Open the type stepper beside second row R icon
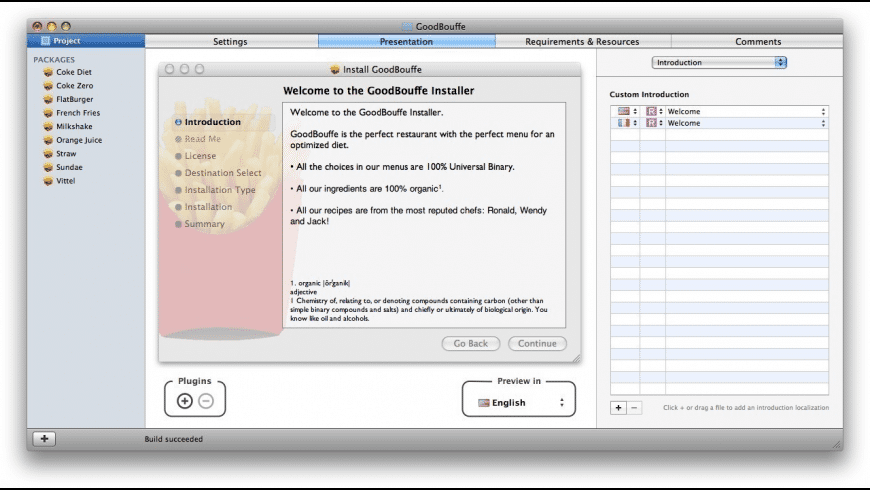The width and height of the screenshot is (870, 490). 661,123
